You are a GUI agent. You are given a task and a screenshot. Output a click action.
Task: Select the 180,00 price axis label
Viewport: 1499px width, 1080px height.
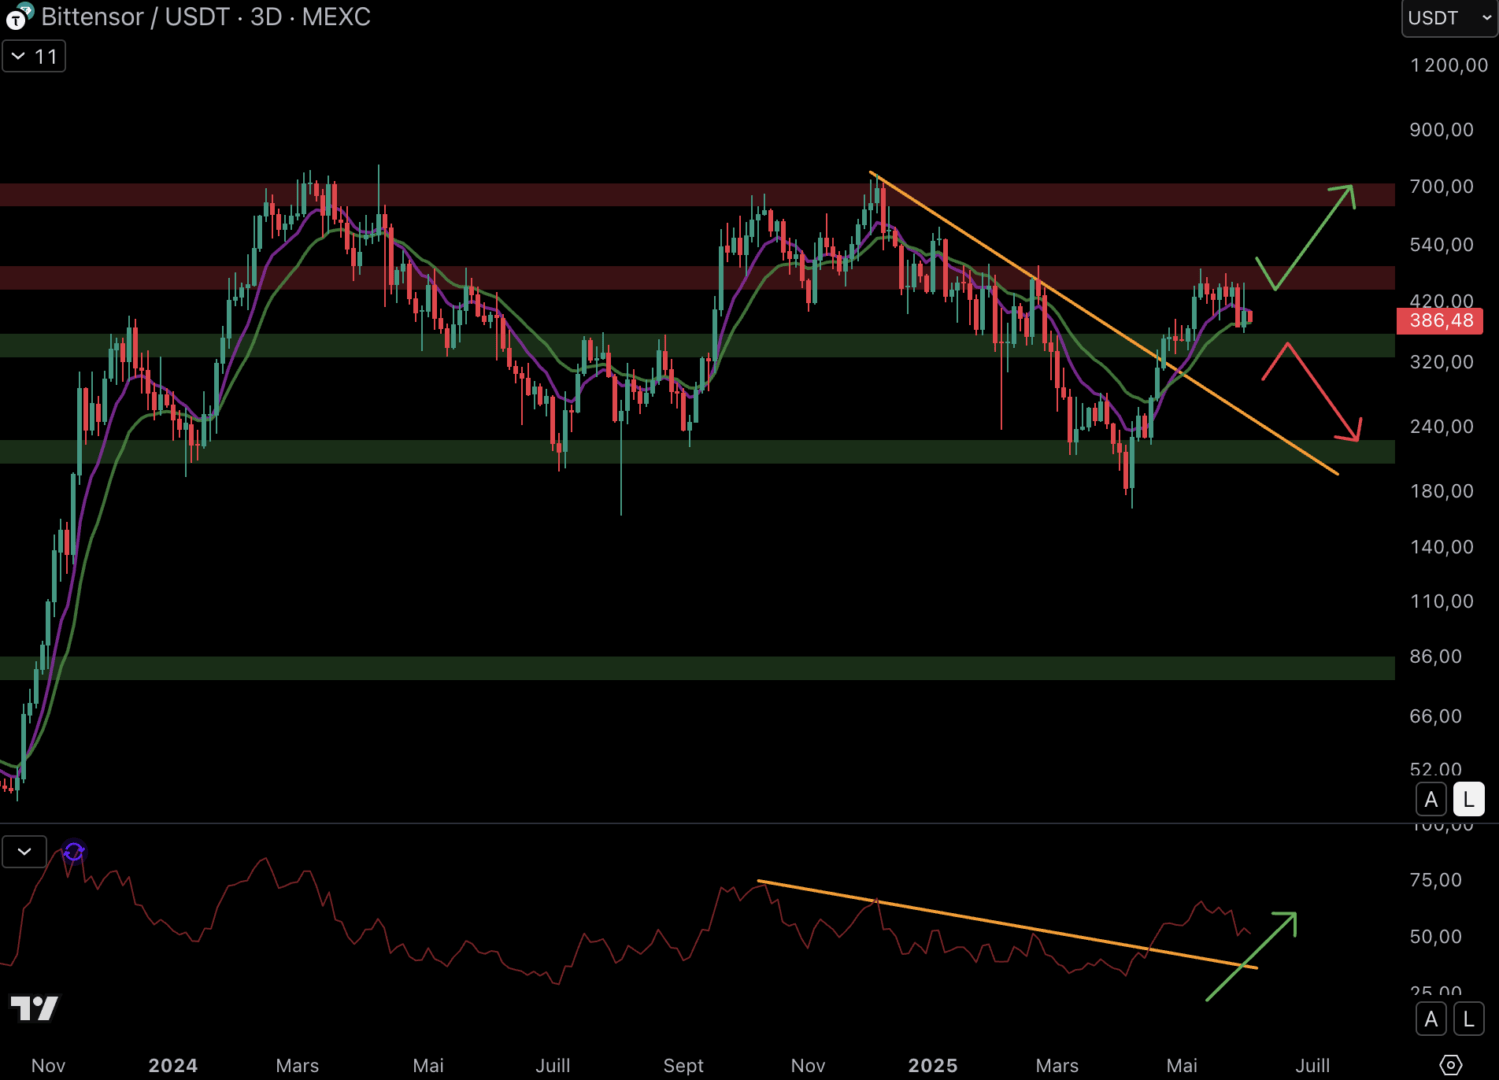(x=1441, y=491)
